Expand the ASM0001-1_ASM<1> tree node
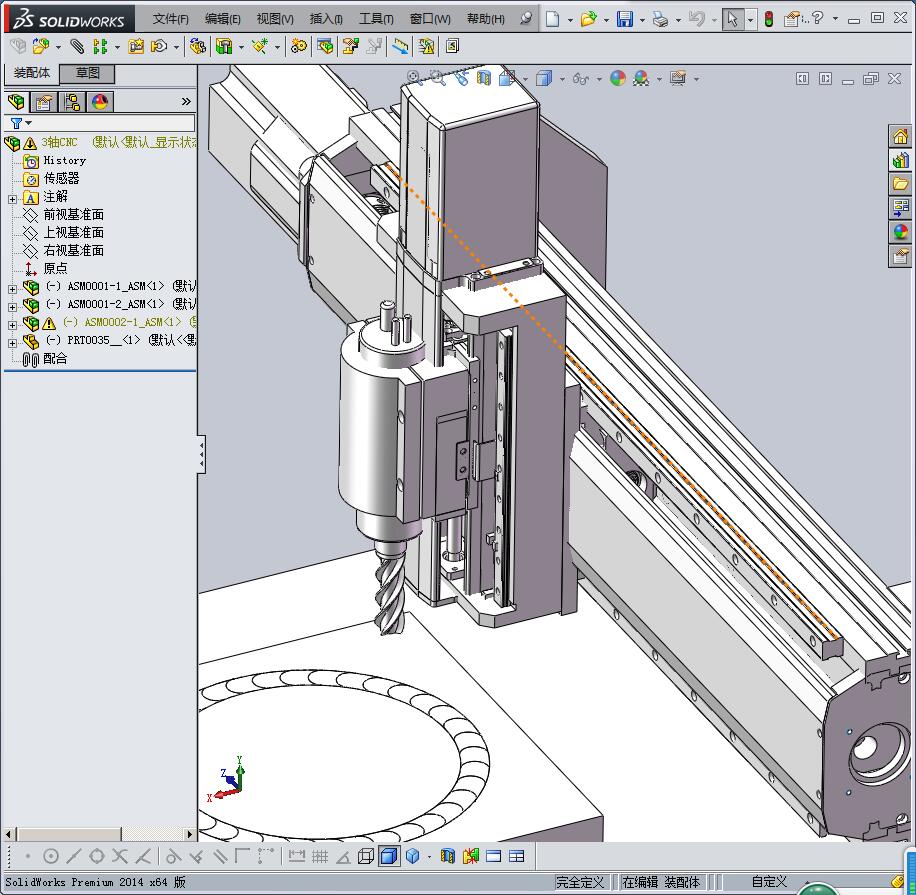This screenshot has height=895, width=916. pos(12,287)
